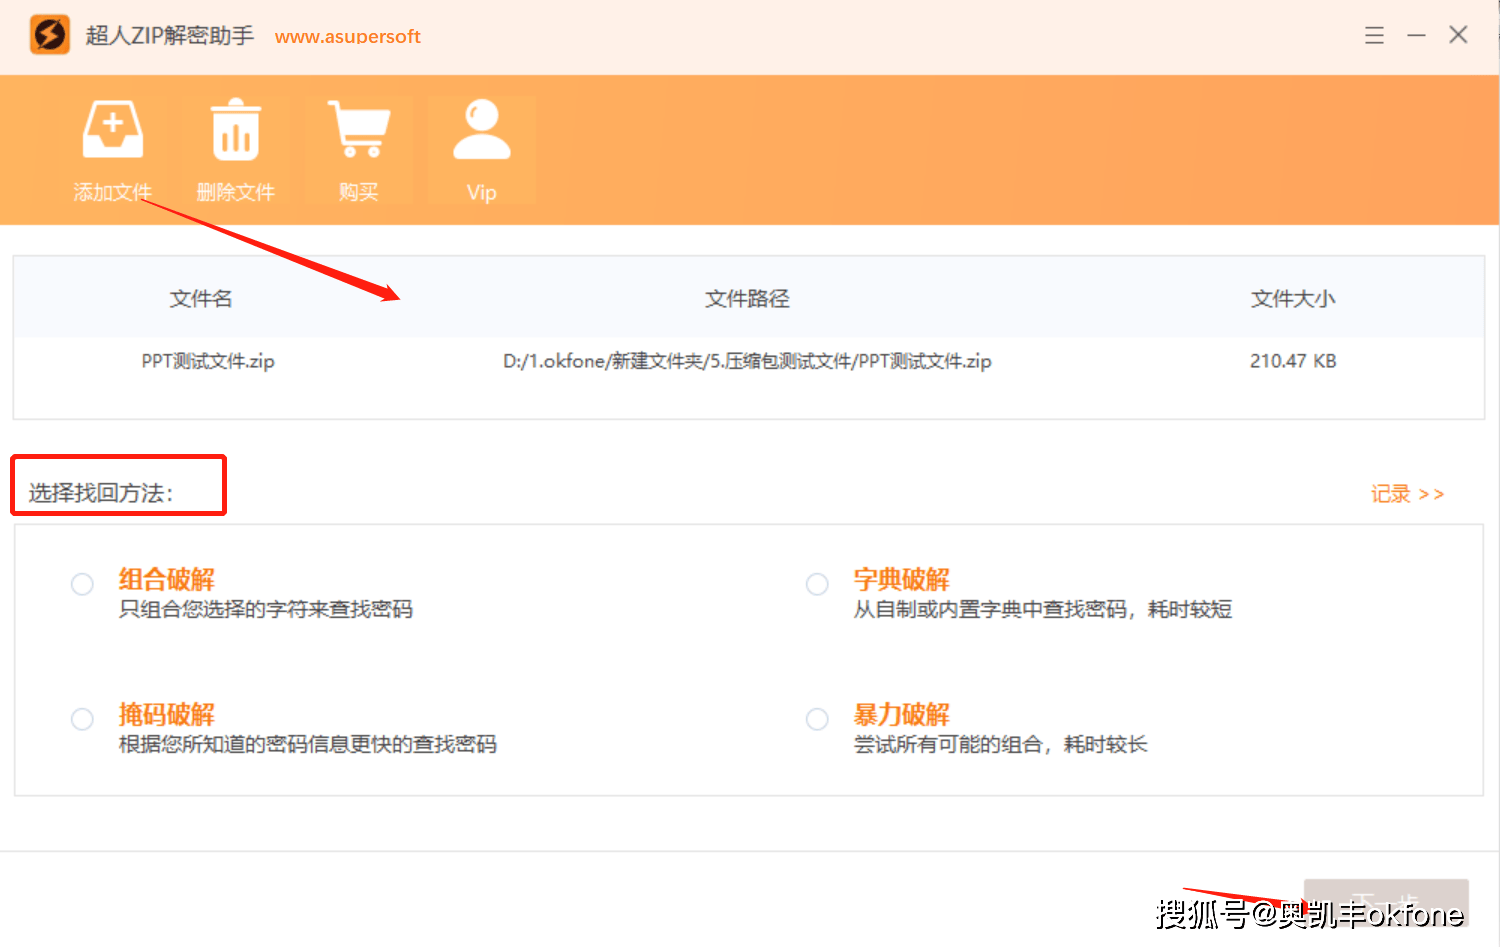Click the app logo in title bar
Viewport: 1500px width, 947px height.
click(49, 35)
